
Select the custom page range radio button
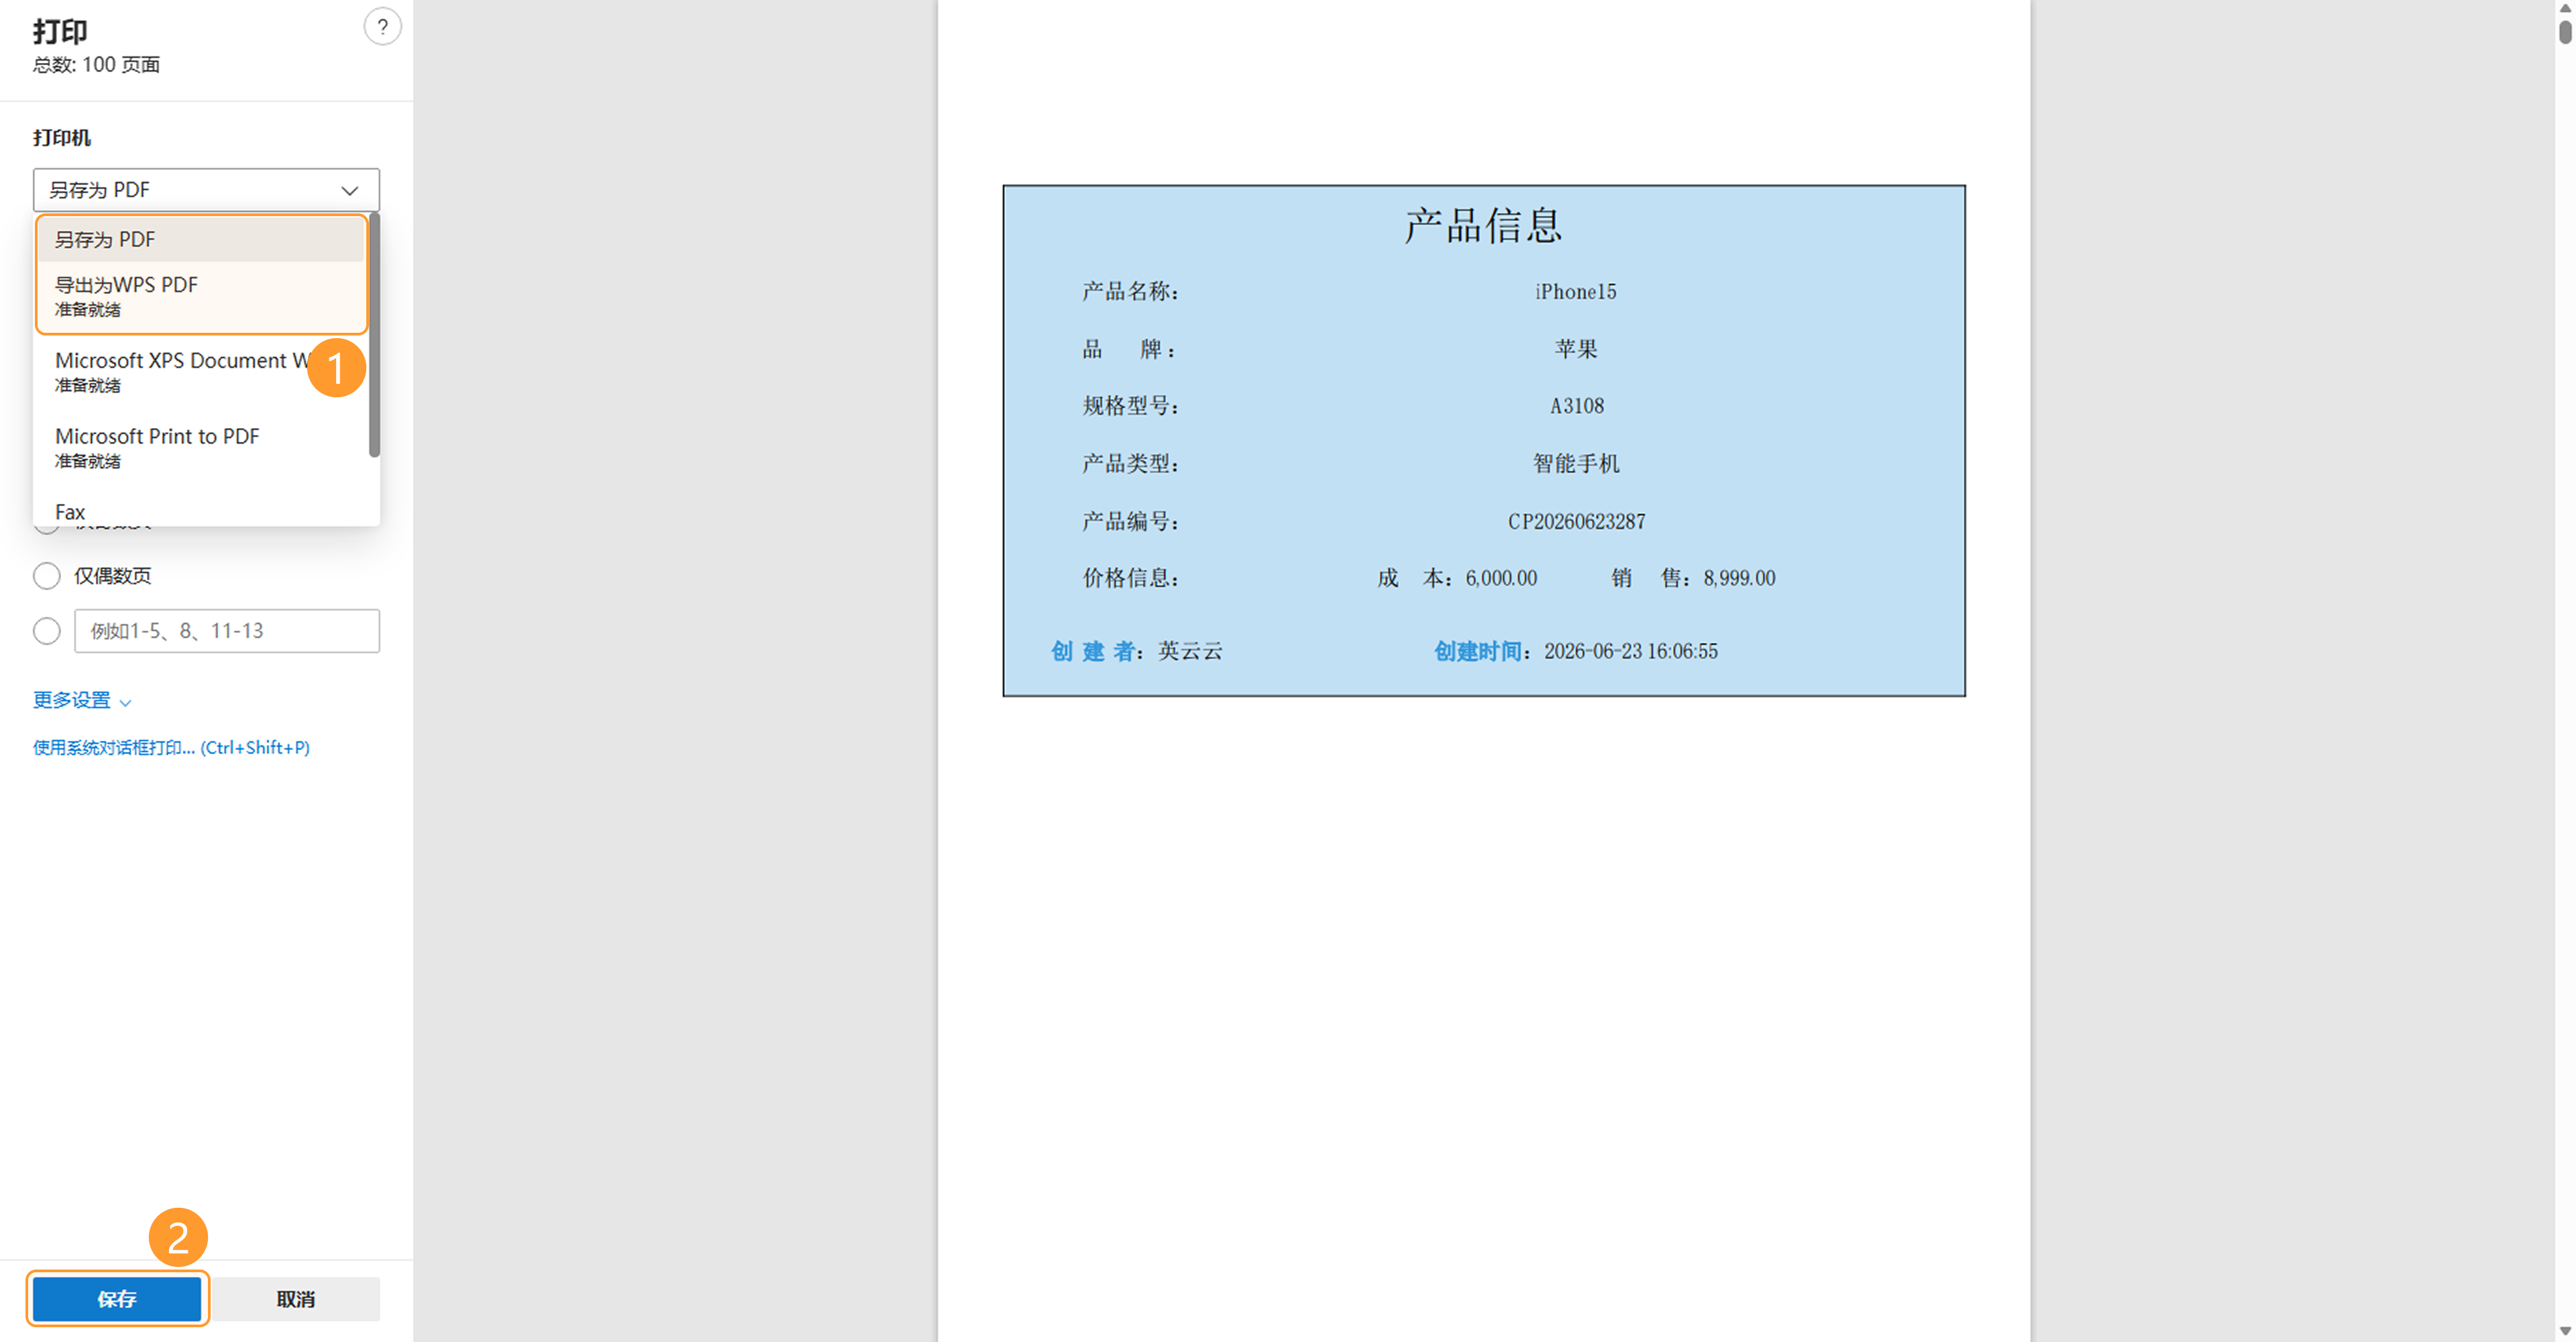coord(47,631)
